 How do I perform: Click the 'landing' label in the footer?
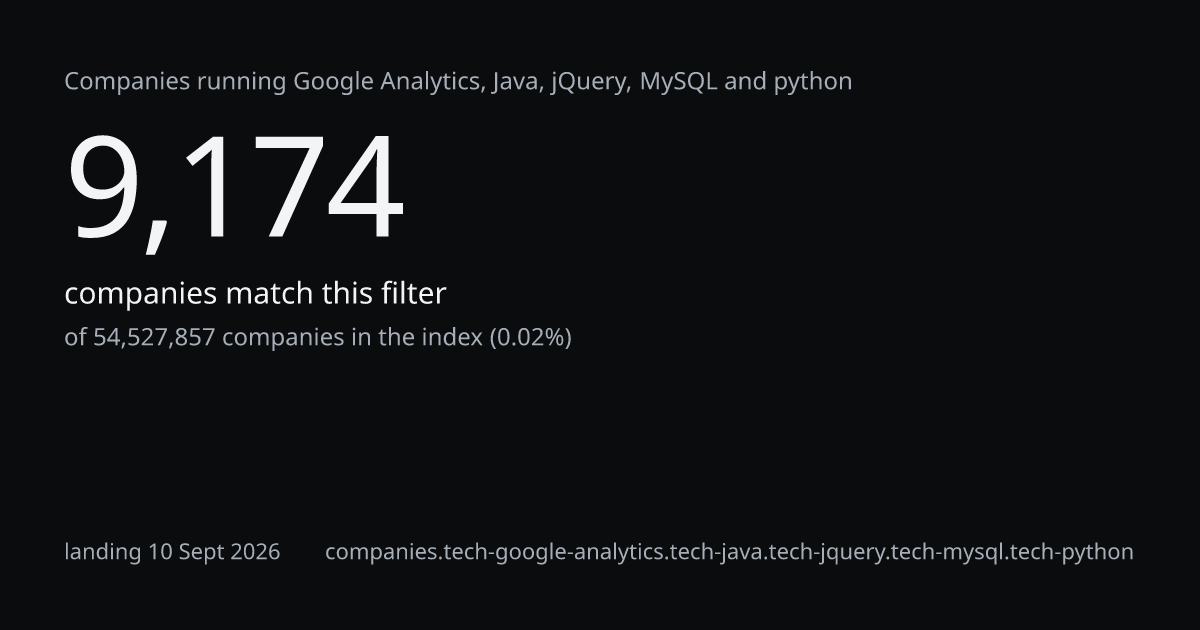(x=103, y=552)
